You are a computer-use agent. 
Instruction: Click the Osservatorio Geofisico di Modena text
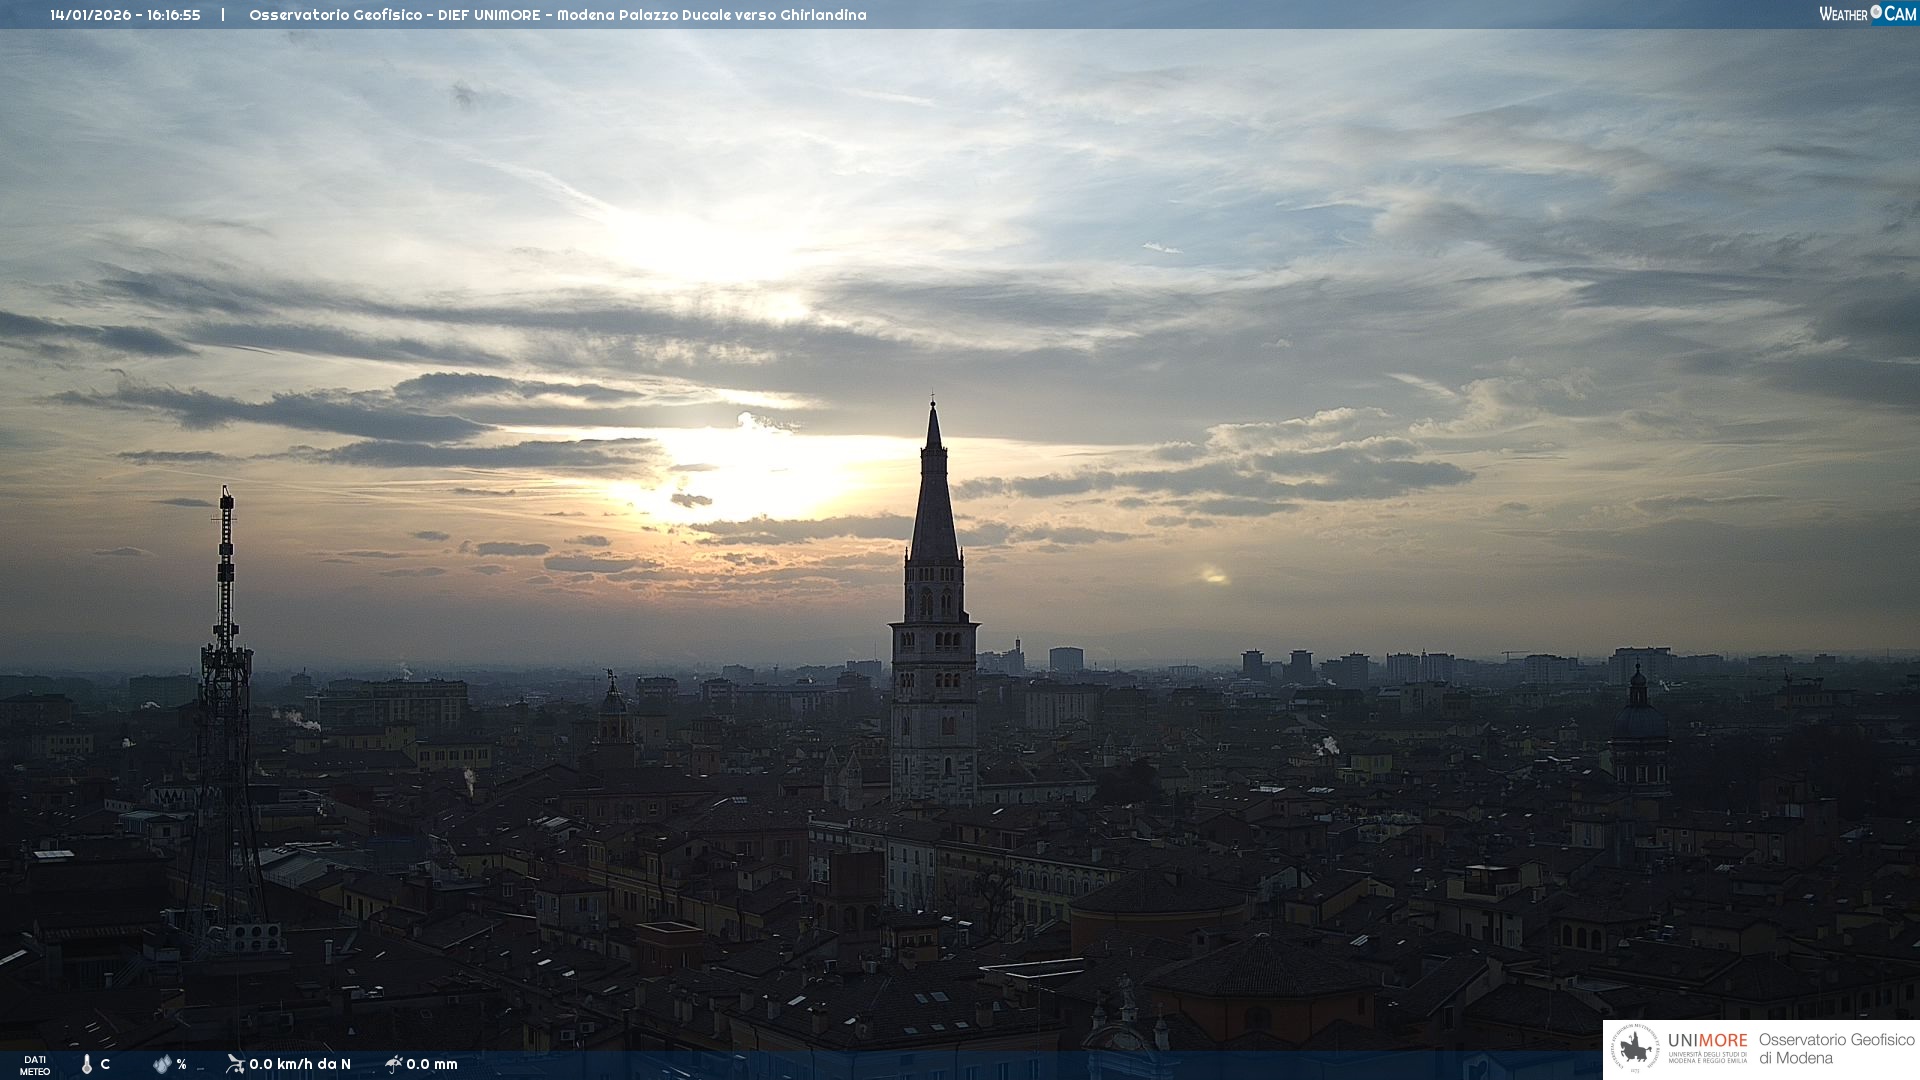click(1836, 1049)
